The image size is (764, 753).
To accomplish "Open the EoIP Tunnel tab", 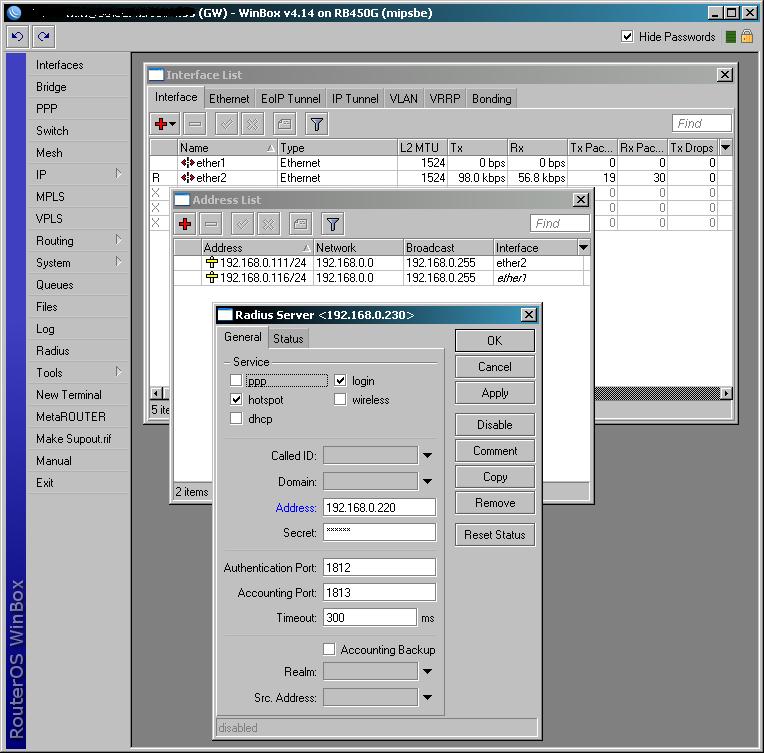I will [290, 99].
